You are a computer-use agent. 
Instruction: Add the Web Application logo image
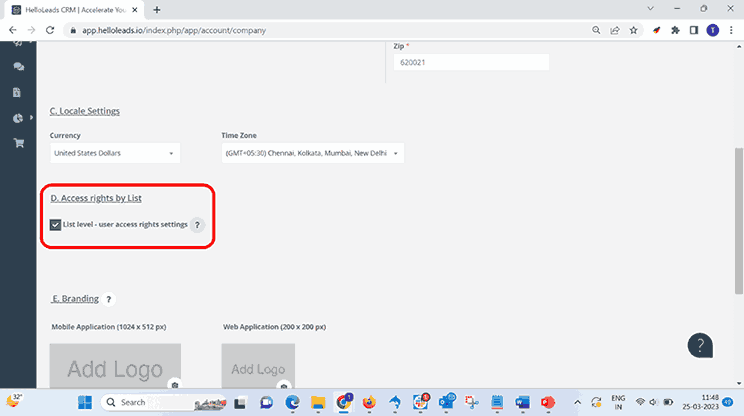(258, 366)
